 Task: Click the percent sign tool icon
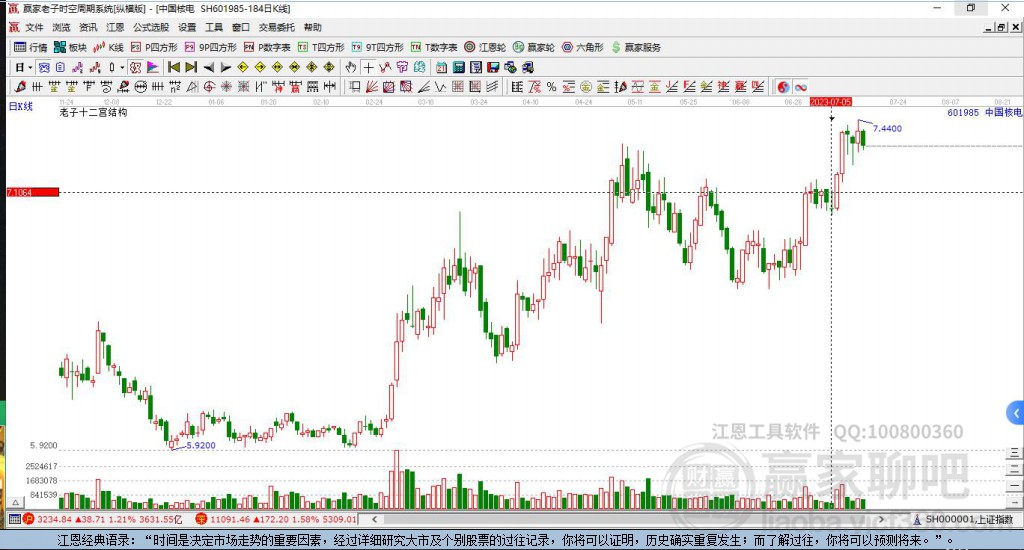click(x=552, y=87)
